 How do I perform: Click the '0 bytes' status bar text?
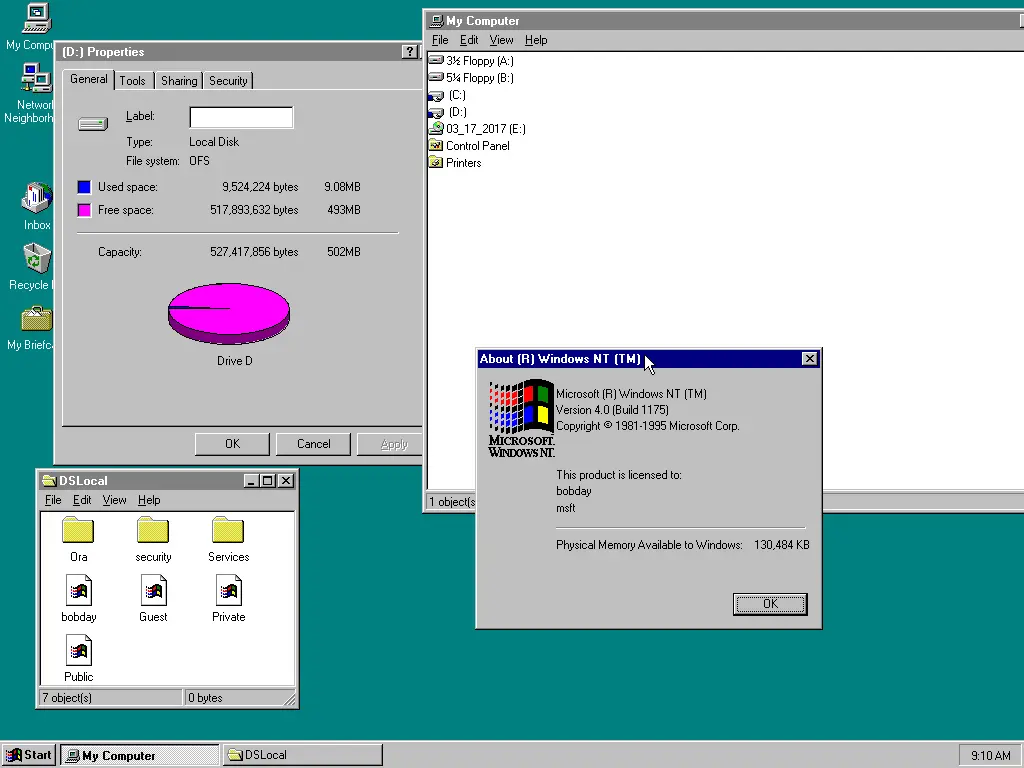click(x=205, y=697)
